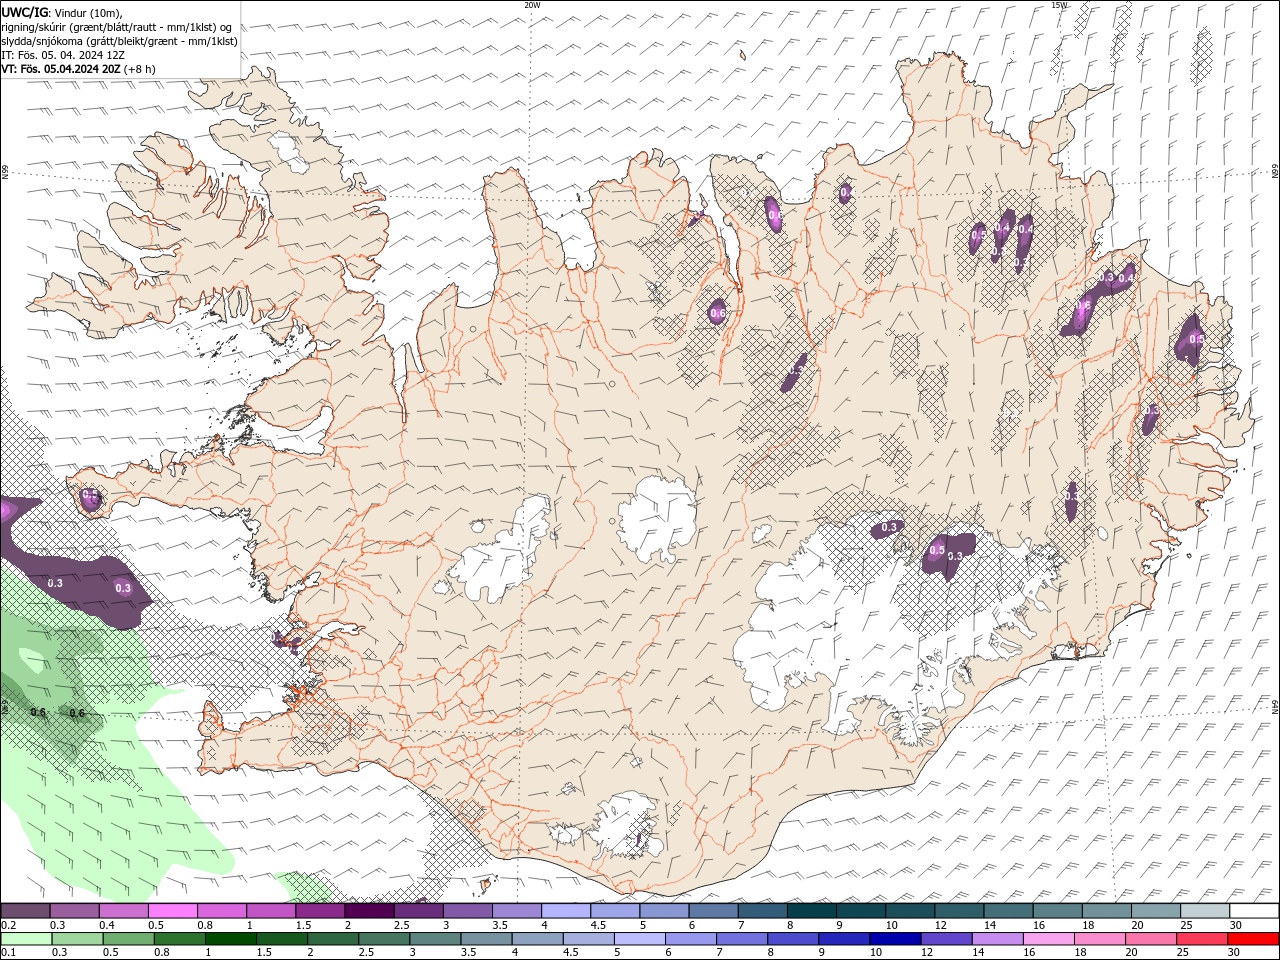Pick the dark mauve 0.2–0.3 upper legend swatch
Viewport: 1280px width, 960px height.
click(25, 911)
